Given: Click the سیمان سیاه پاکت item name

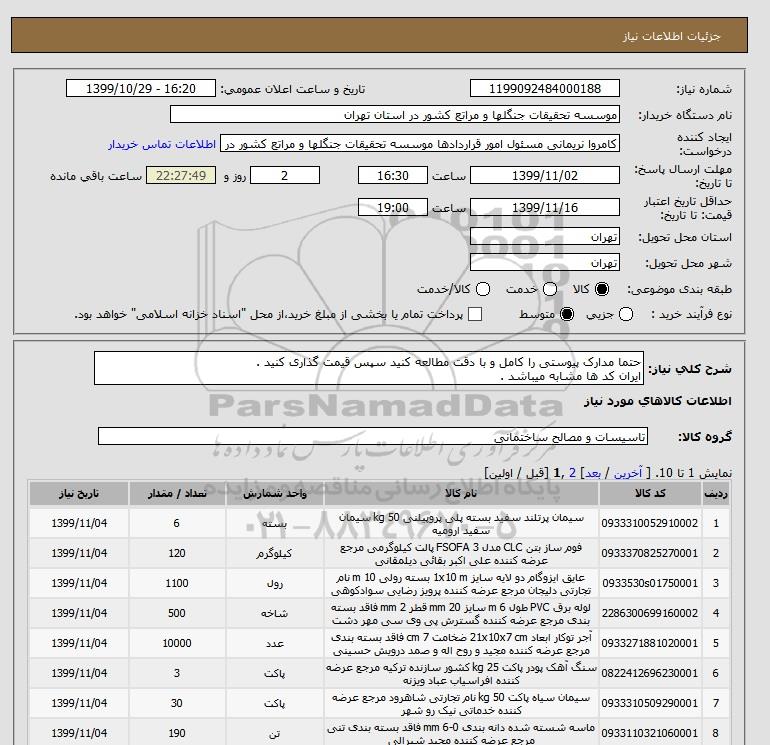Looking at the screenshot, I should point(461,704).
